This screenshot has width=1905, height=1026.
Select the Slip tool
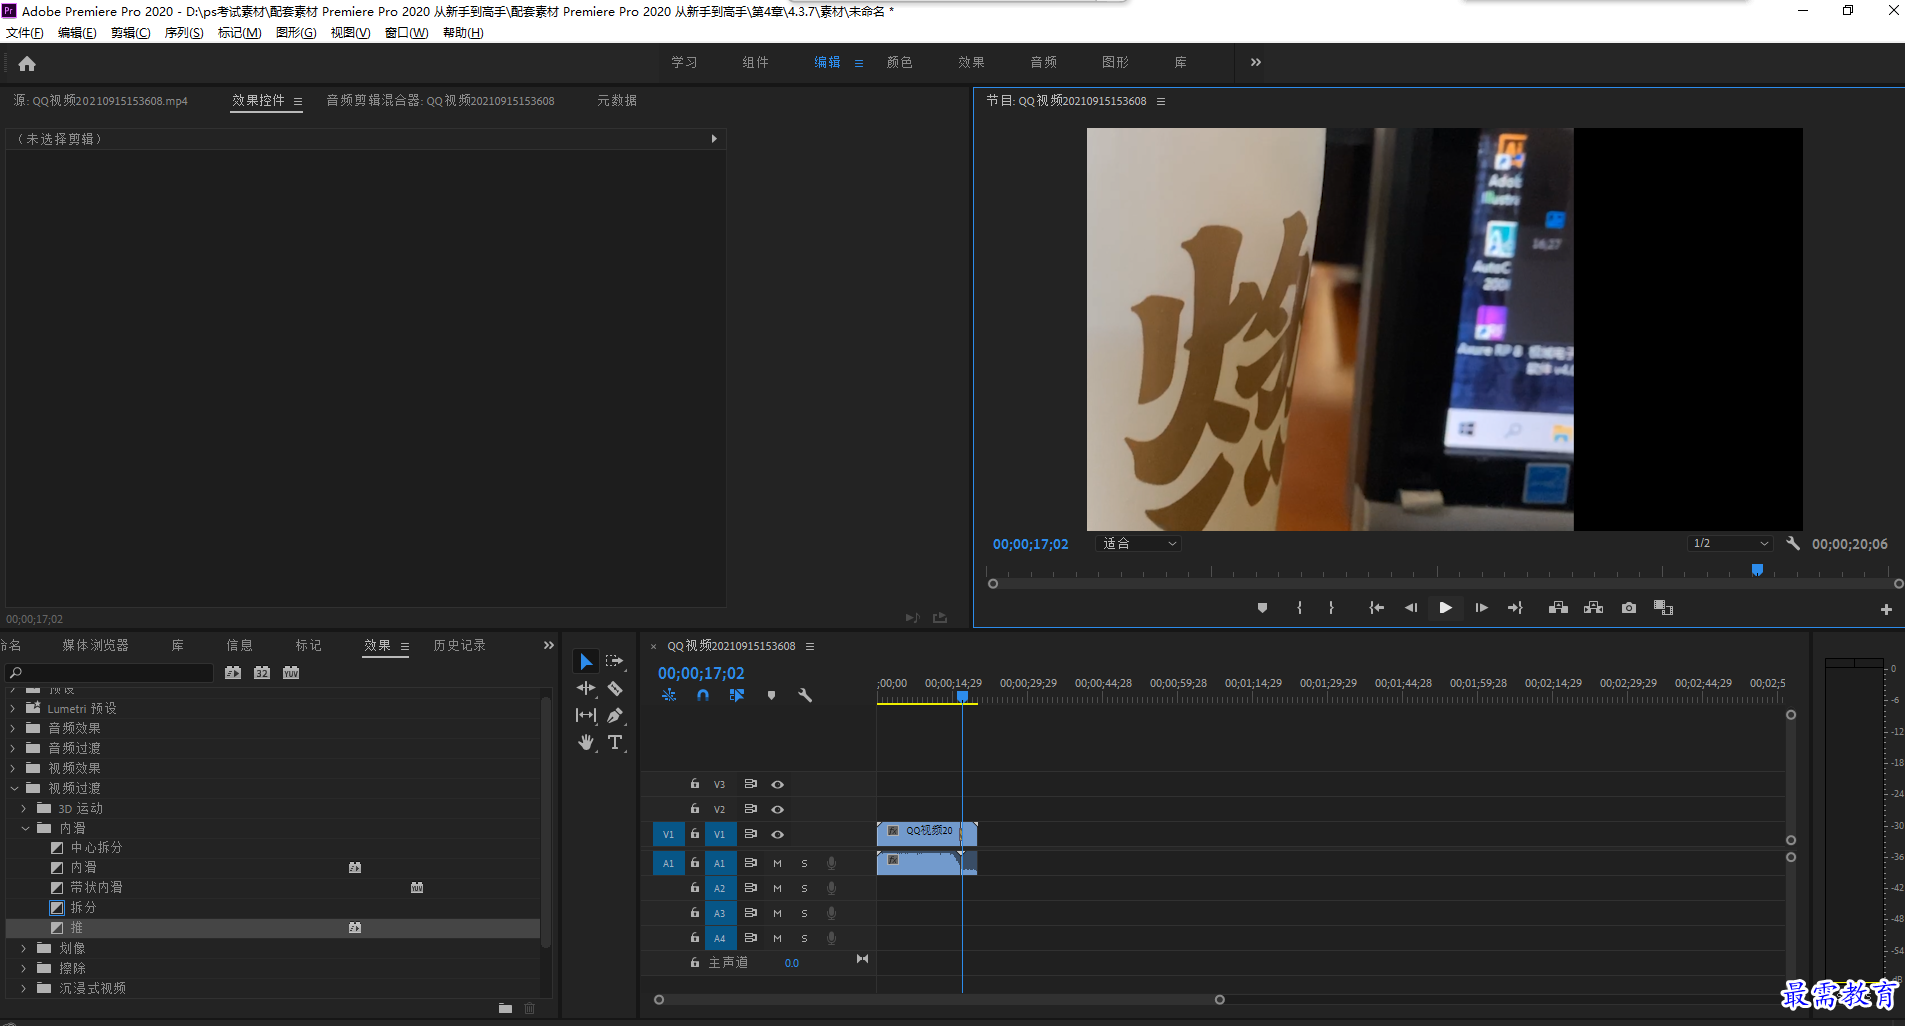(x=586, y=715)
